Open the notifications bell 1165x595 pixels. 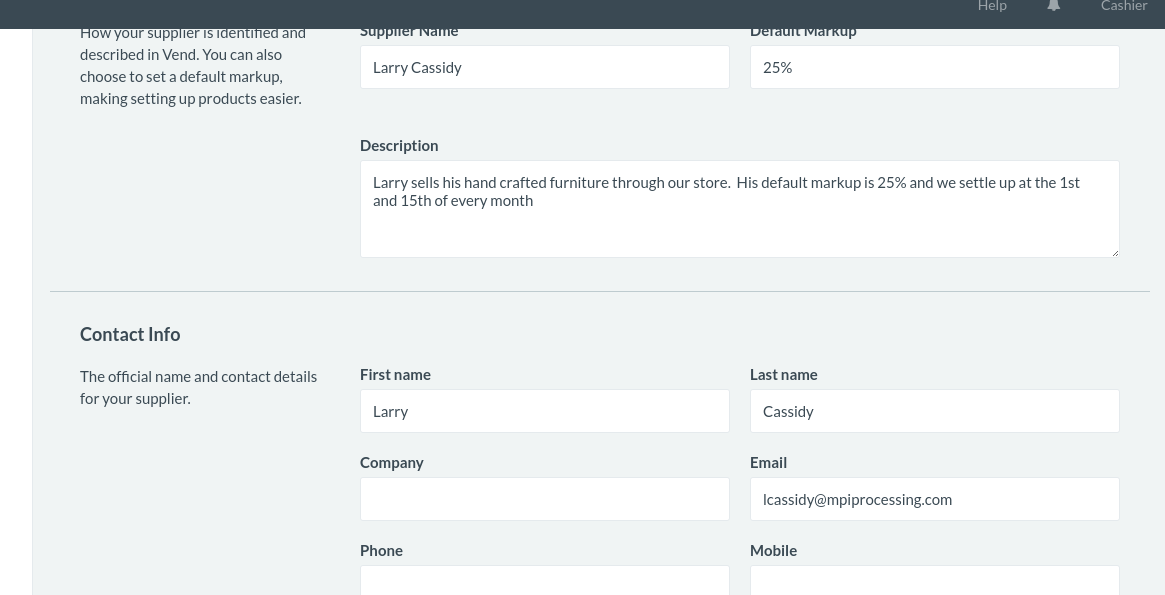pyautogui.click(x=1053, y=6)
